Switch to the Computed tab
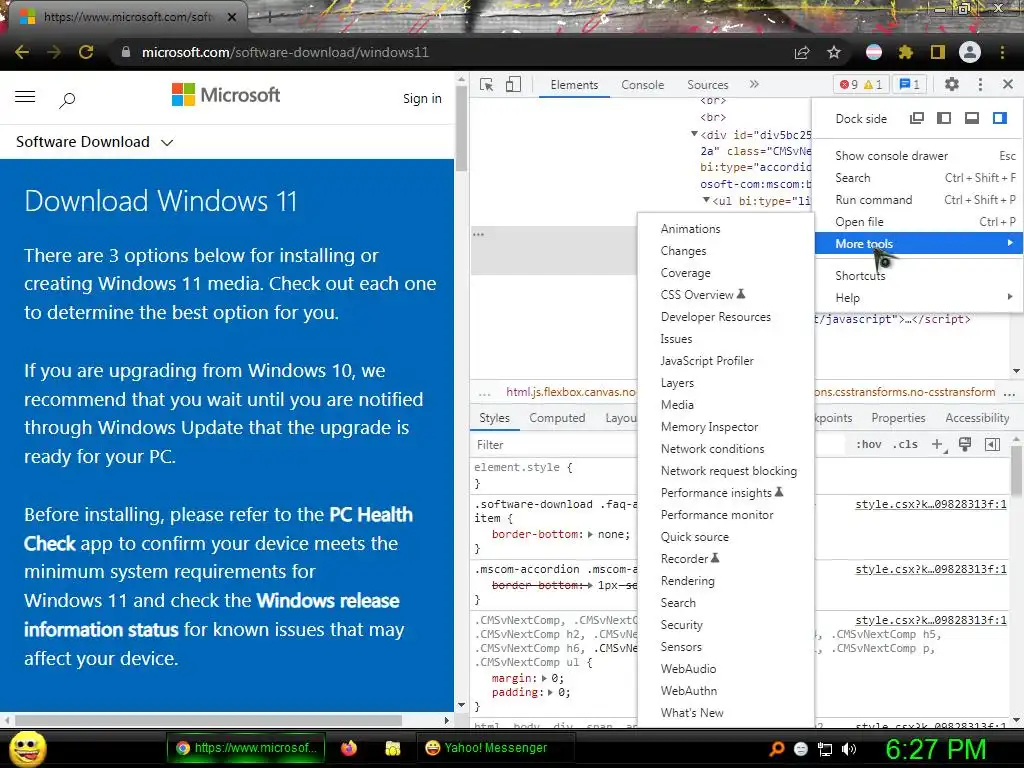This screenshot has height=768, width=1024. [557, 418]
